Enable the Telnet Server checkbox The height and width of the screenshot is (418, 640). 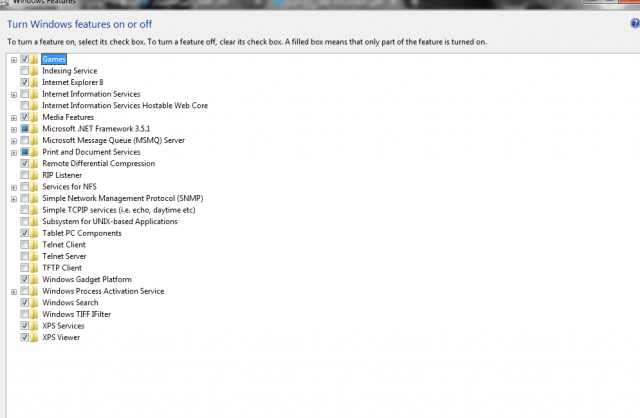[x=24, y=256]
